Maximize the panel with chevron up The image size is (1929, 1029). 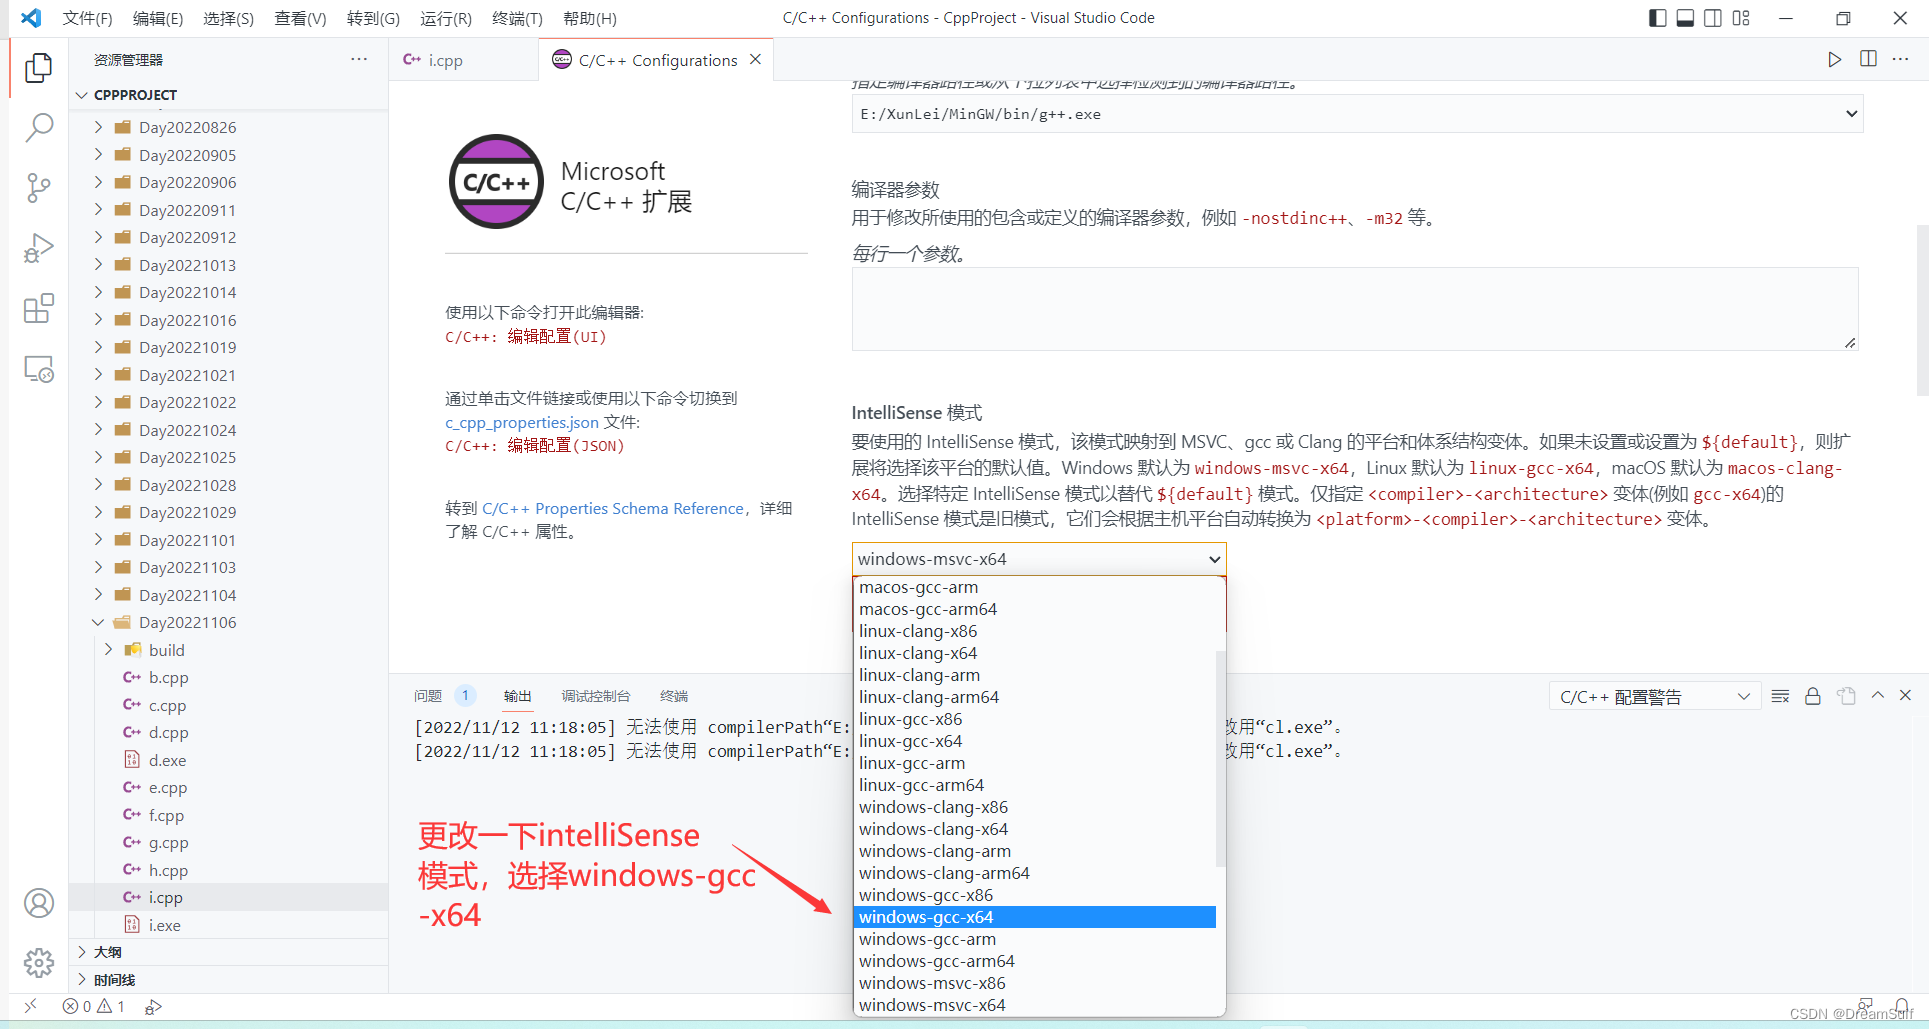tap(1877, 695)
